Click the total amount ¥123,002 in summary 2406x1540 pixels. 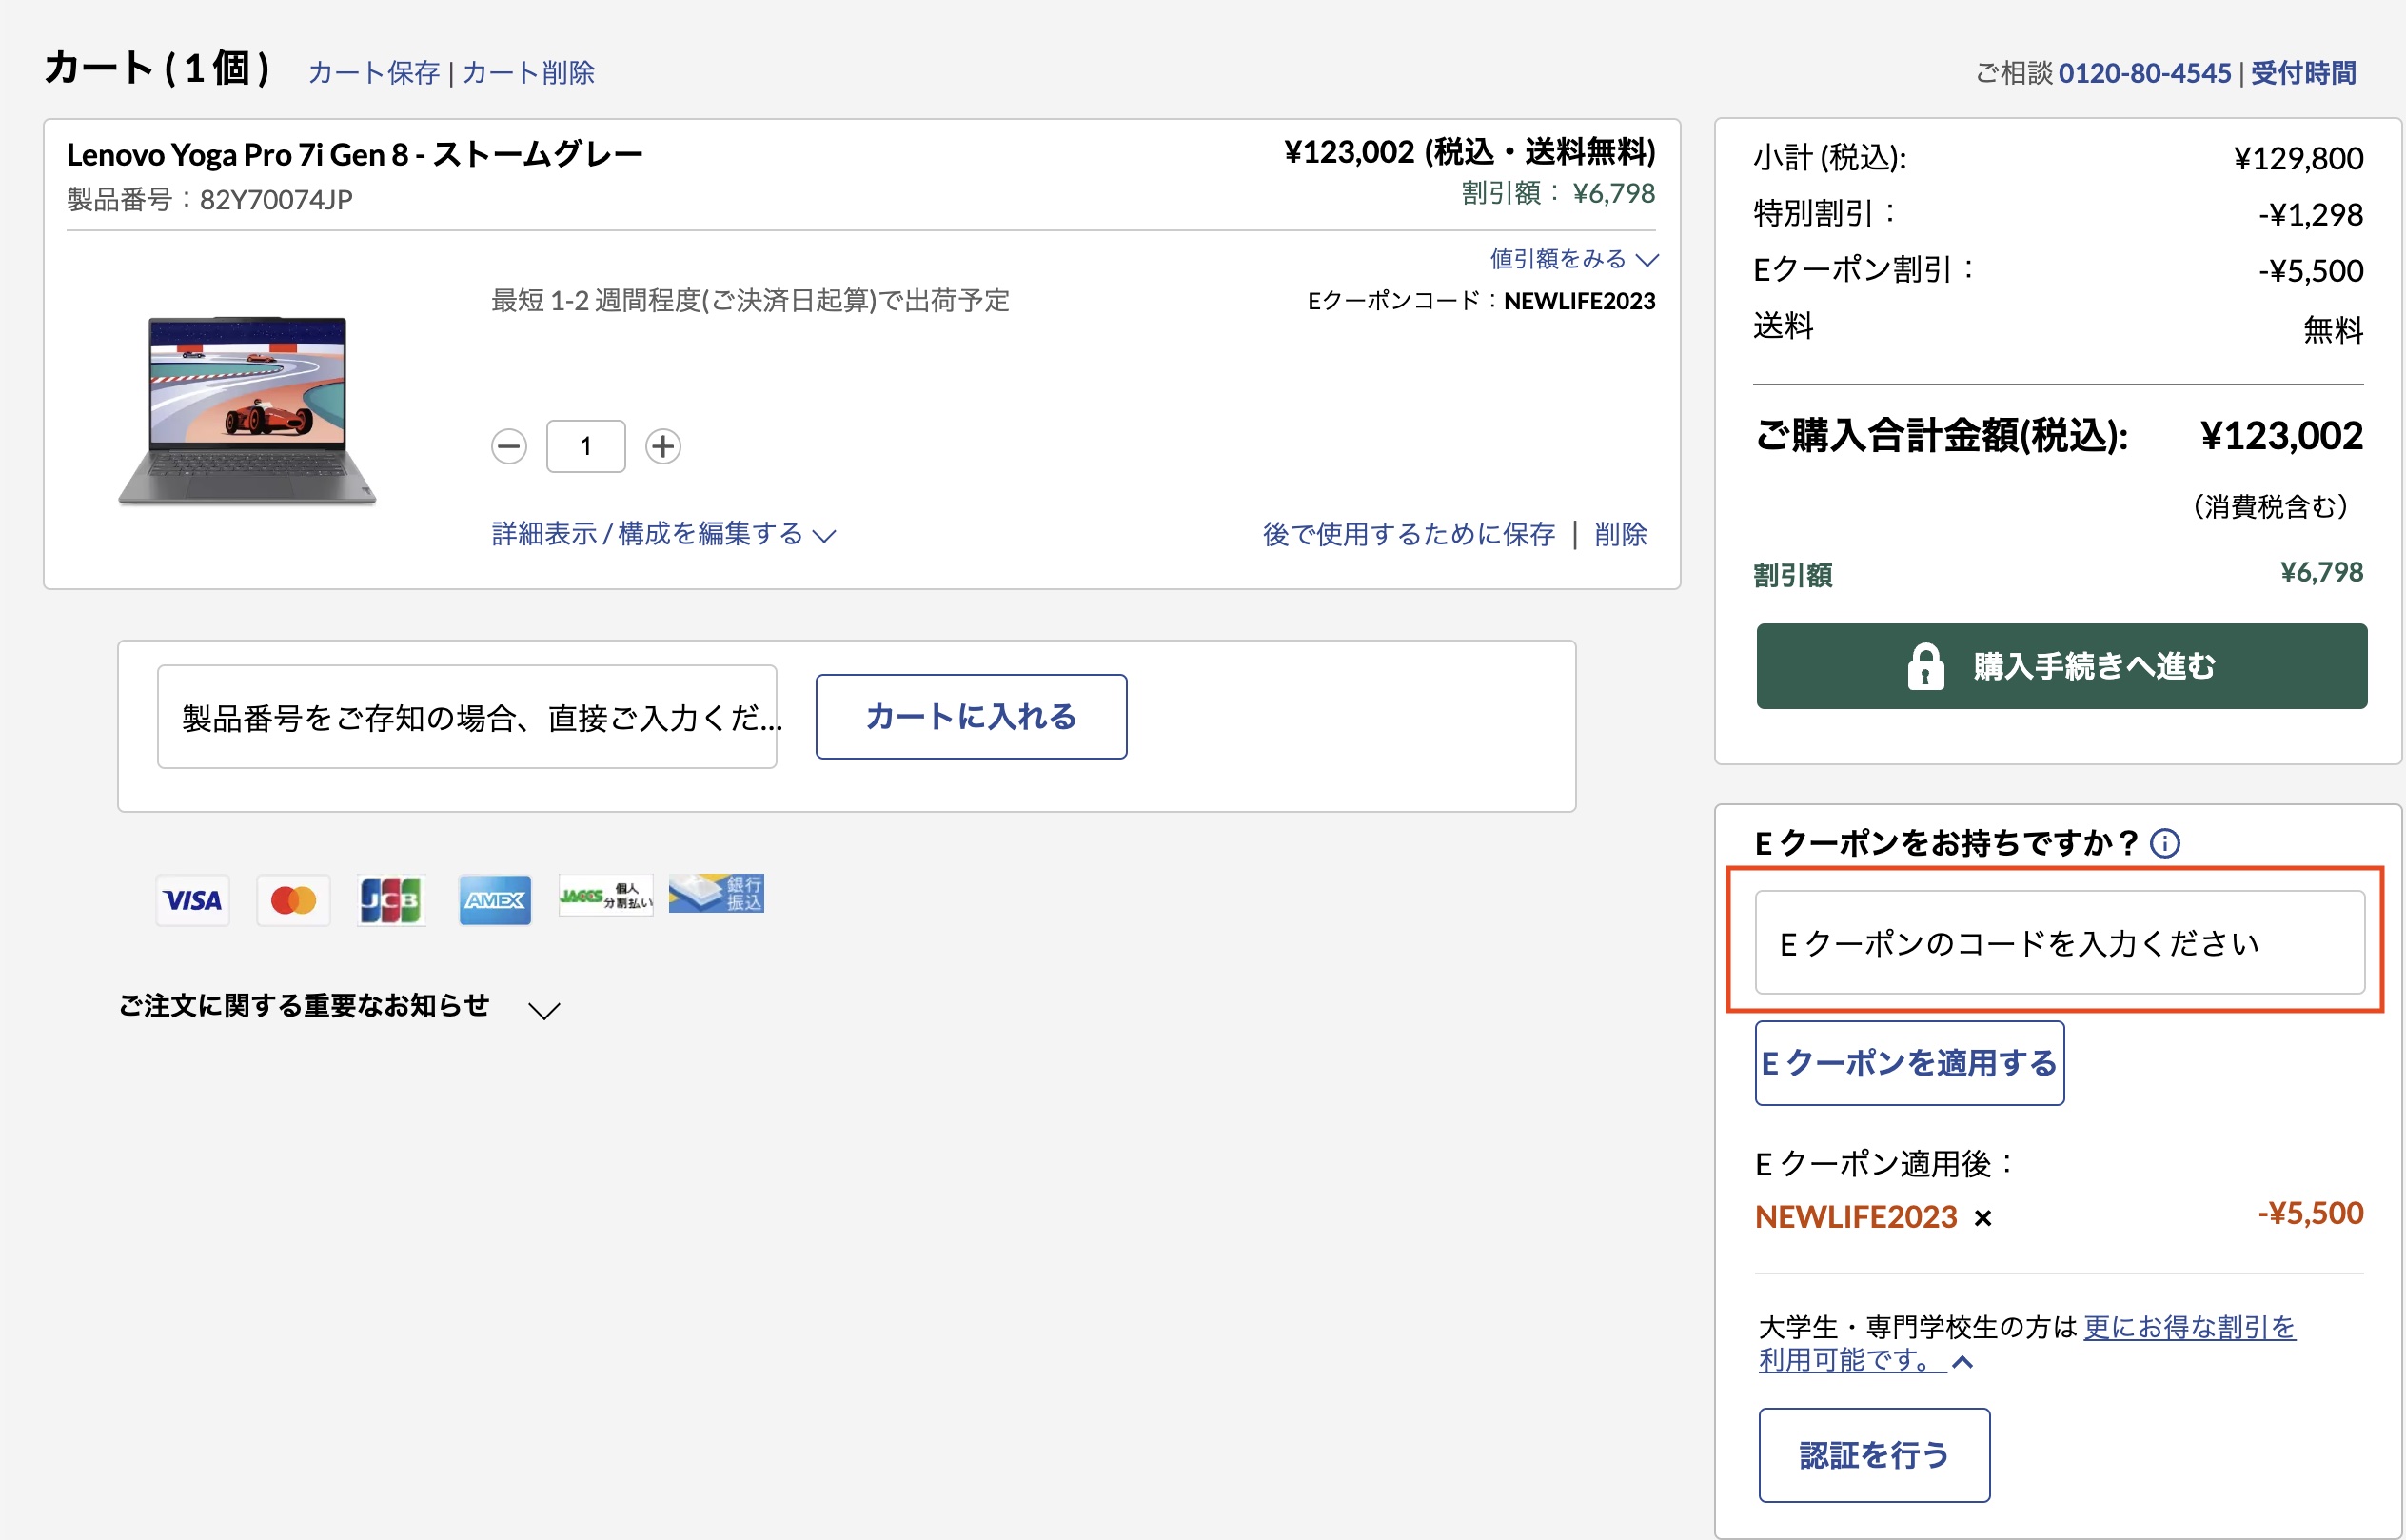click(2281, 436)
